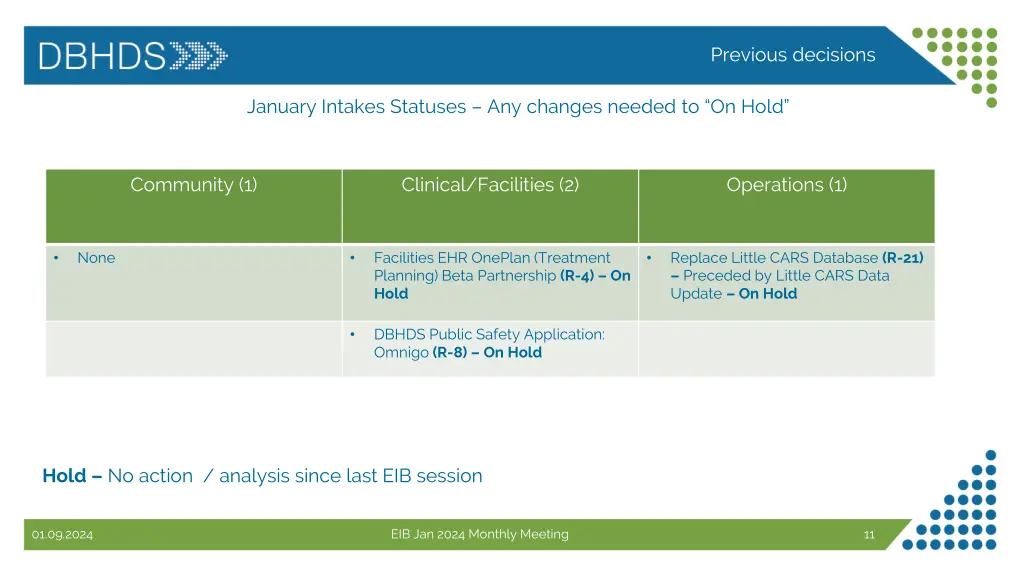
Task: Click the "None" entry under Community
Action: coord(96,258)
